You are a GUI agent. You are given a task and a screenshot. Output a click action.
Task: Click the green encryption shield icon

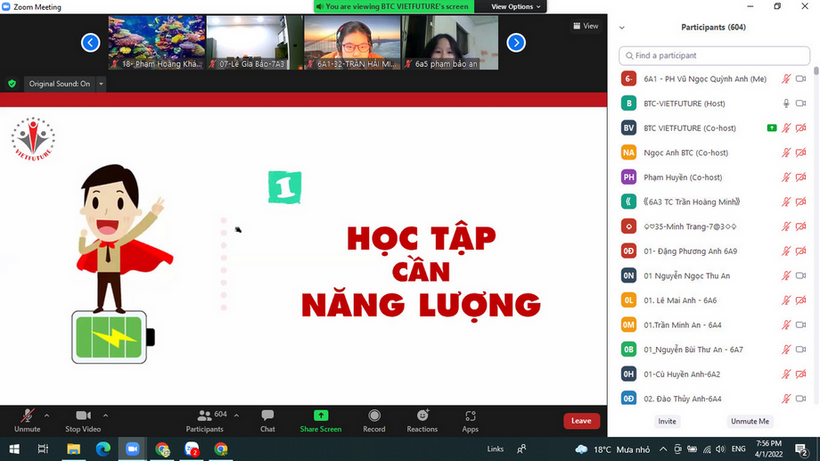(x=12, y=84)
